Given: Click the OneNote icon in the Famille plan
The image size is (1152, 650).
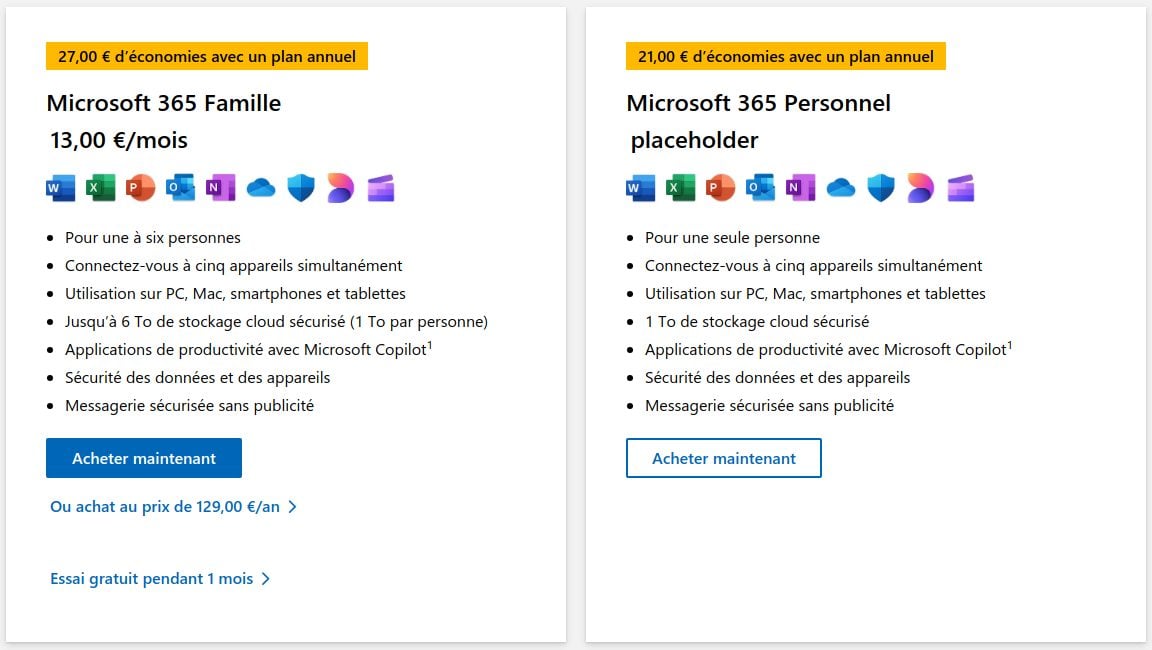Looking at the screenshot, I should [220, 188].
